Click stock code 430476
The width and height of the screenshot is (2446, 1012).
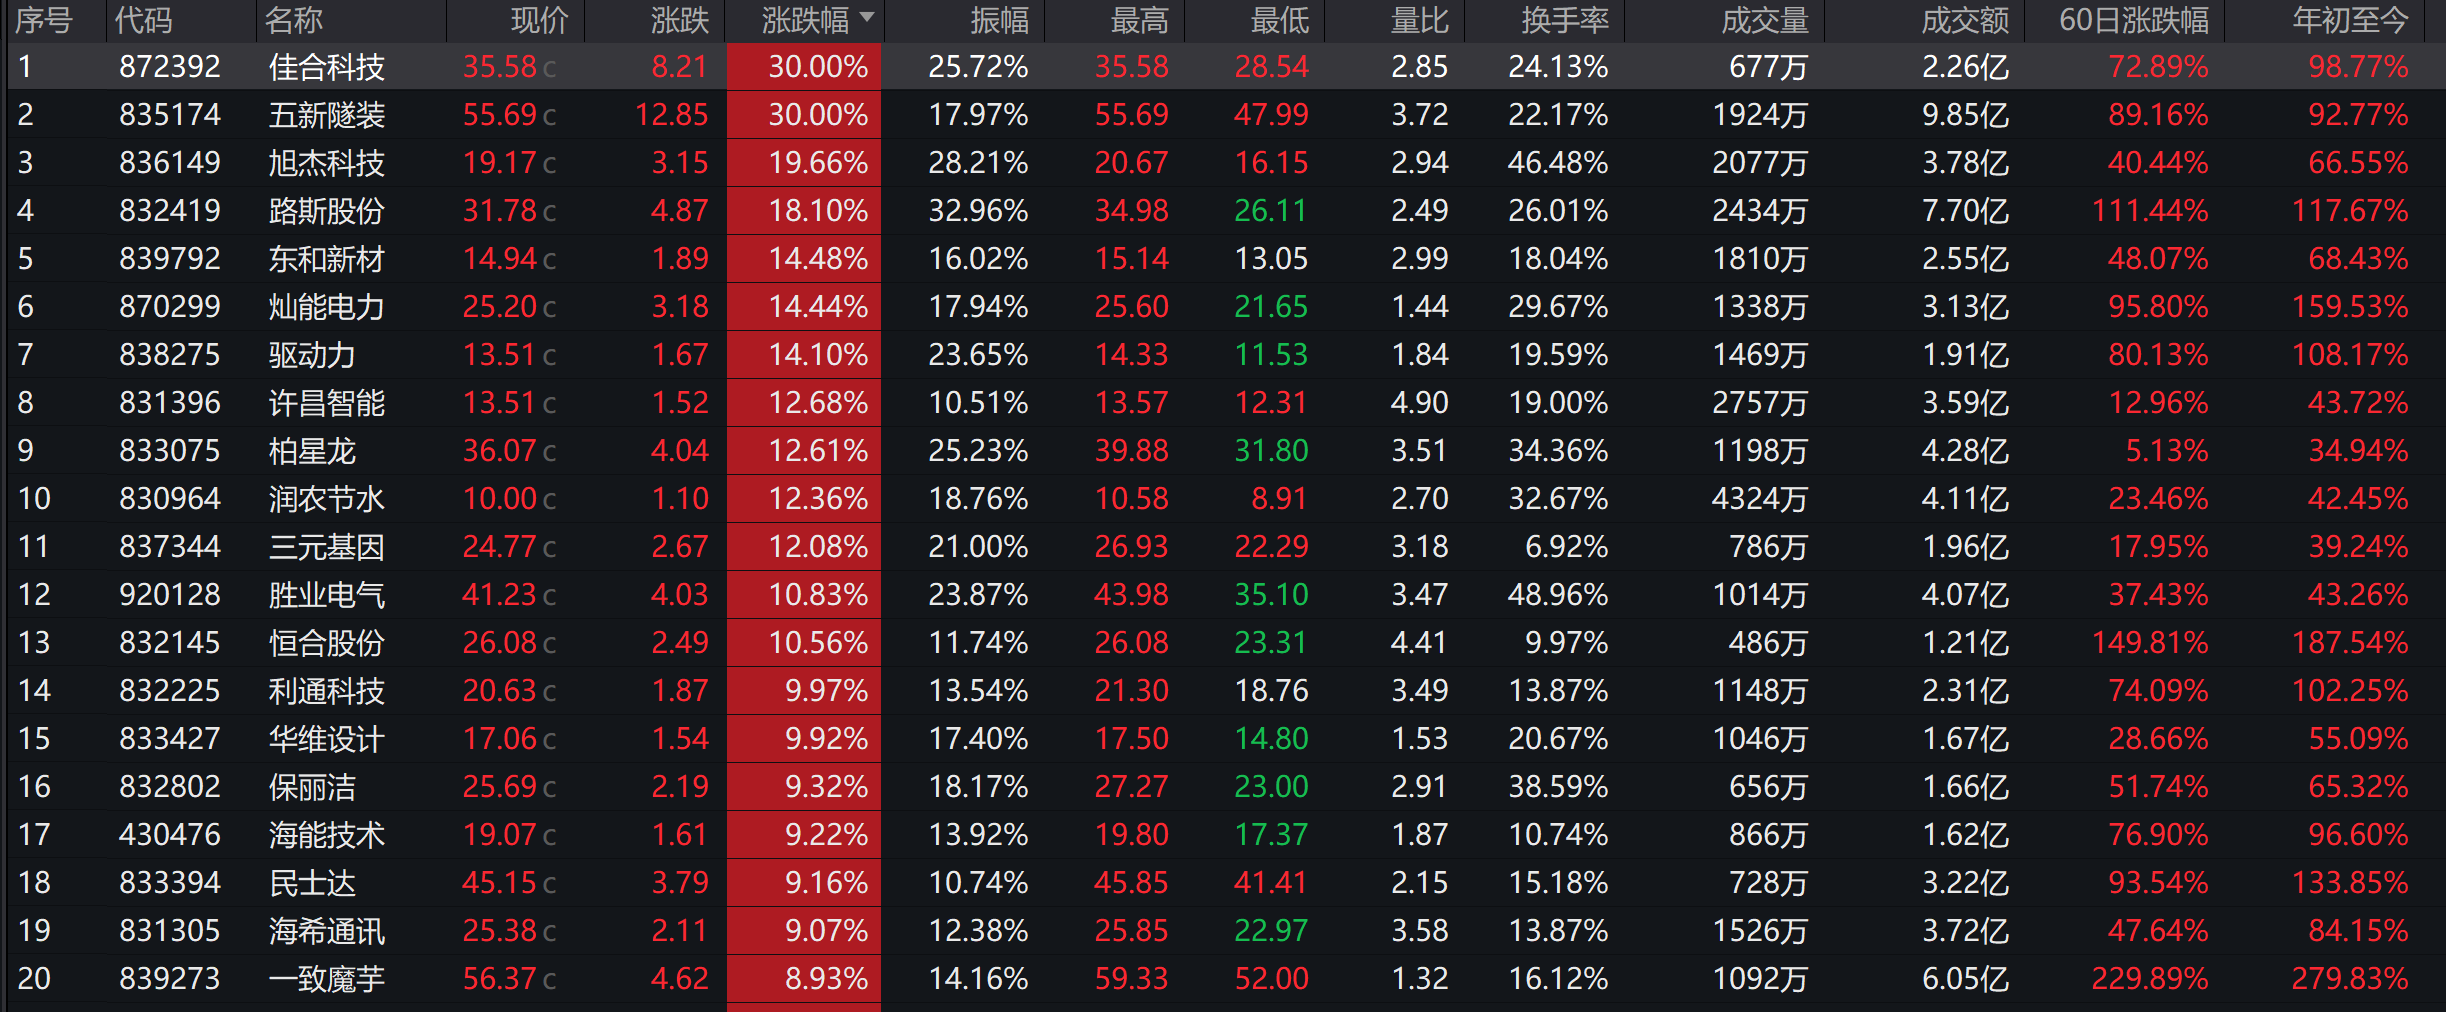[x=170, y=835]
